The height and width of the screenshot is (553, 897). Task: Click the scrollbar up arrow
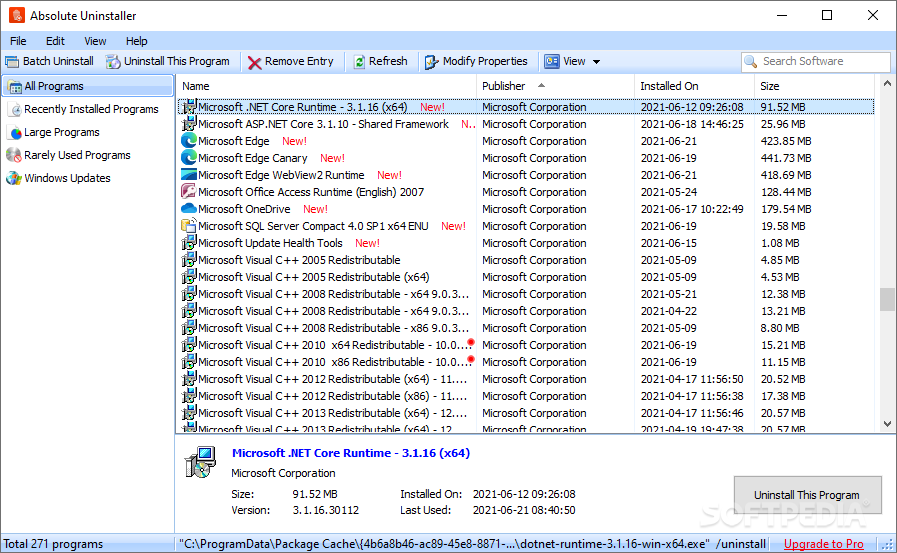point(887,83)
